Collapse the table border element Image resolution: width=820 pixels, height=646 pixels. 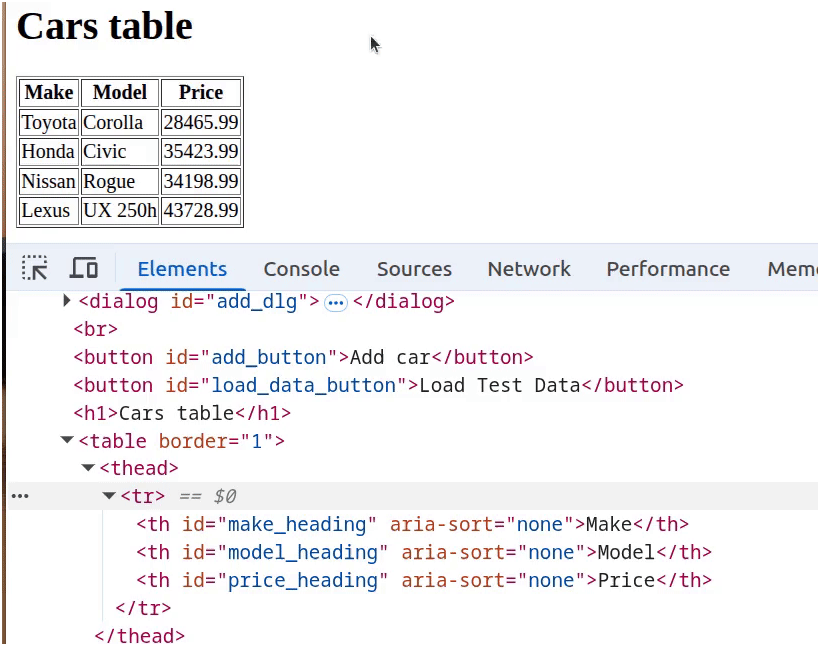(67, 440)
